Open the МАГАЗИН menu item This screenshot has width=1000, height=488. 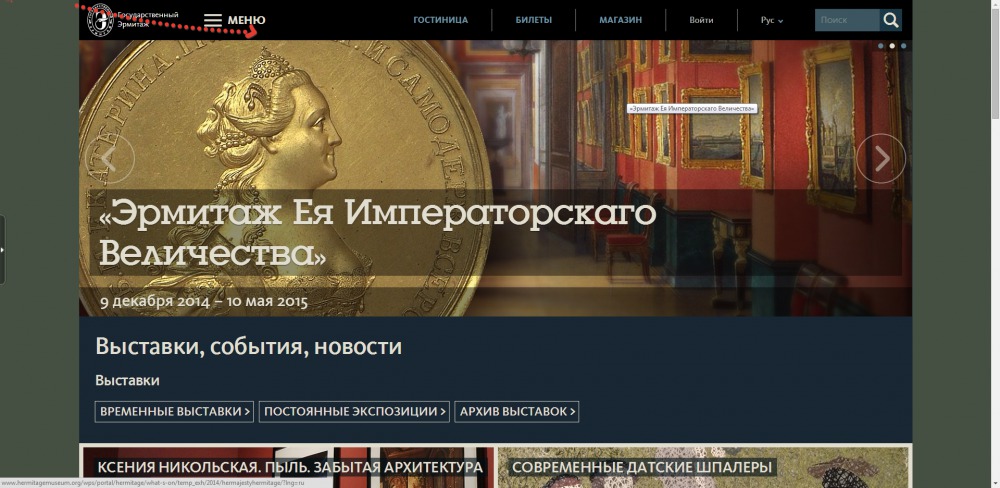(620, 20)
